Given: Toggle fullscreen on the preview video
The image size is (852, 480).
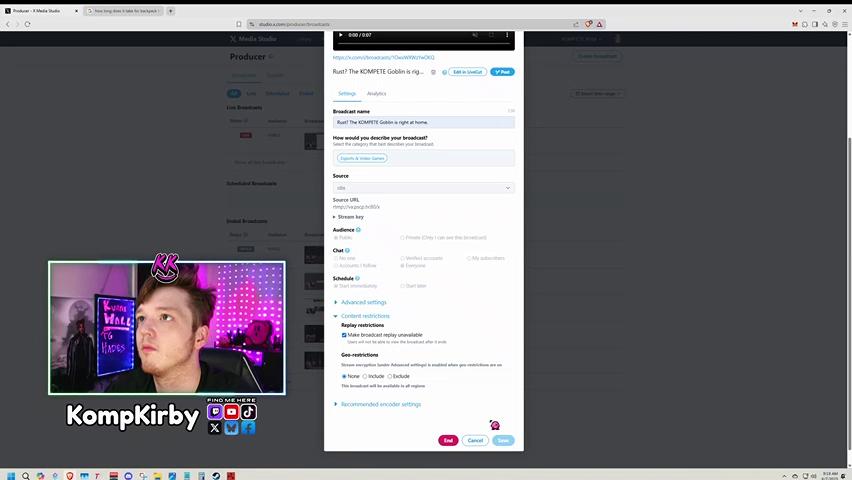Looking at the screenshot, I should pos(491,35).
